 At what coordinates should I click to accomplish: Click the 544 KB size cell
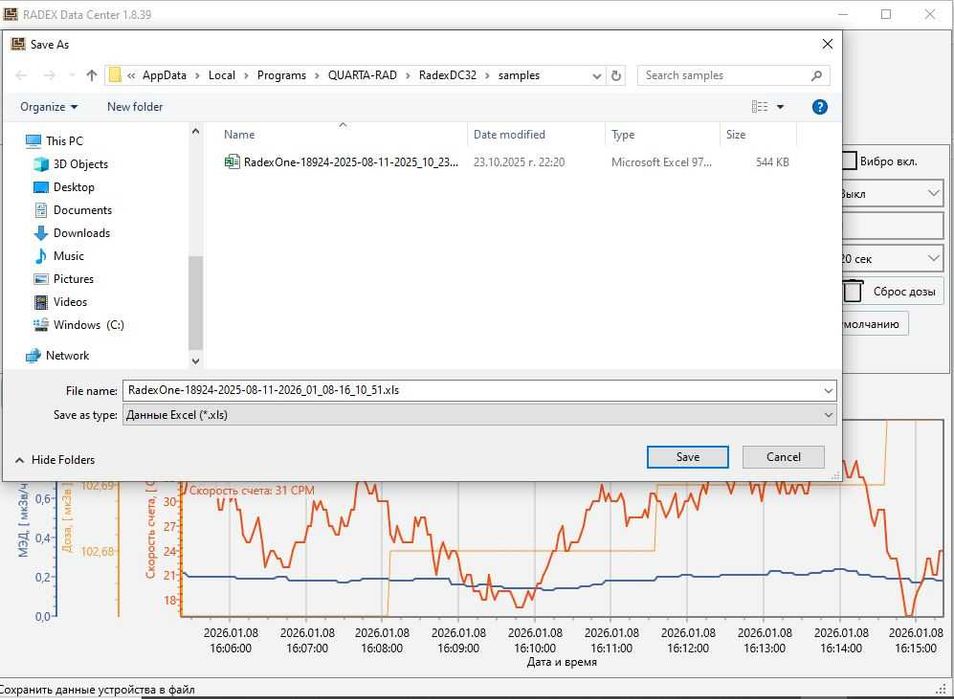click(772, 162)
